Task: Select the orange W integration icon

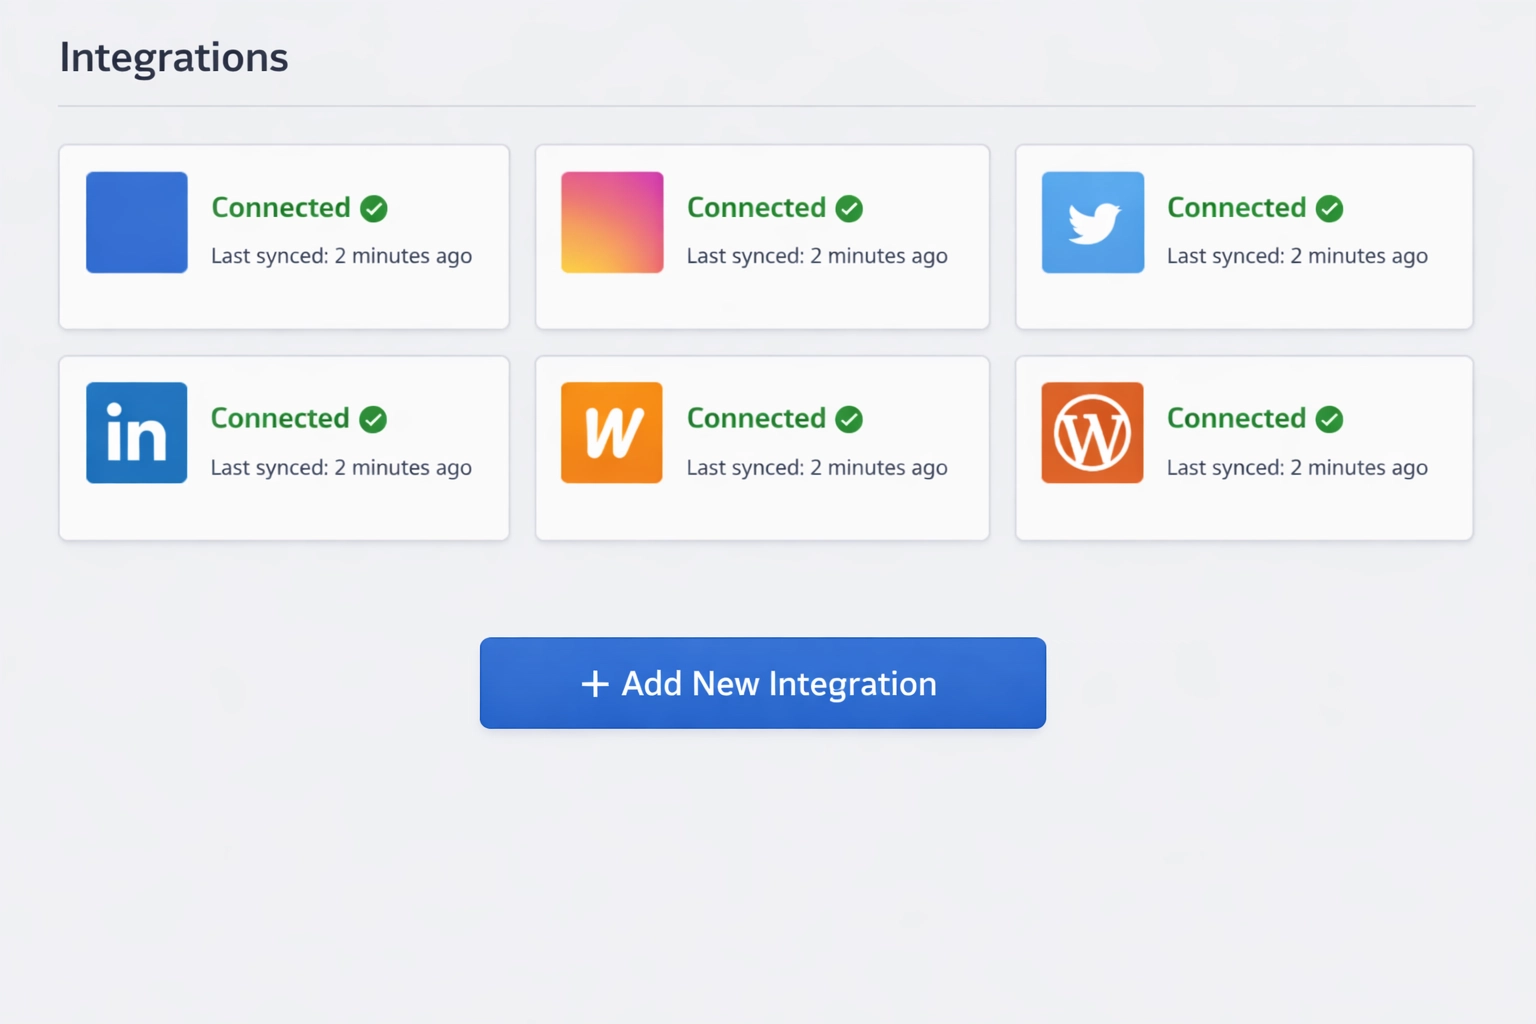Action: (612, 433)
